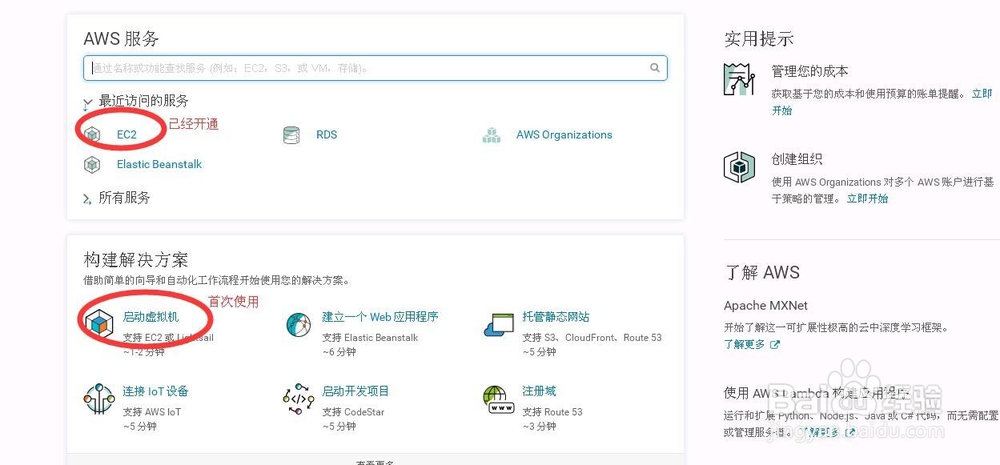Image resolution: width=1000 pixels, height=465 pixels.
Task: Open the 启动开发项目 link
Action: pos(355,391)
